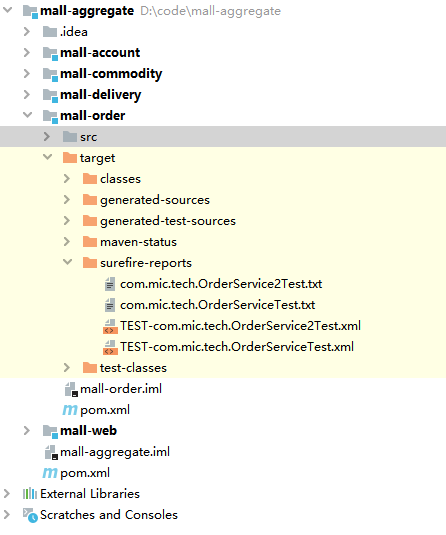Image resolution: width=446 pixels, height=535 pixels.
Task: Select TEST-com.mic.tech.OrderServiceTest.xml file
Action: 237,347
